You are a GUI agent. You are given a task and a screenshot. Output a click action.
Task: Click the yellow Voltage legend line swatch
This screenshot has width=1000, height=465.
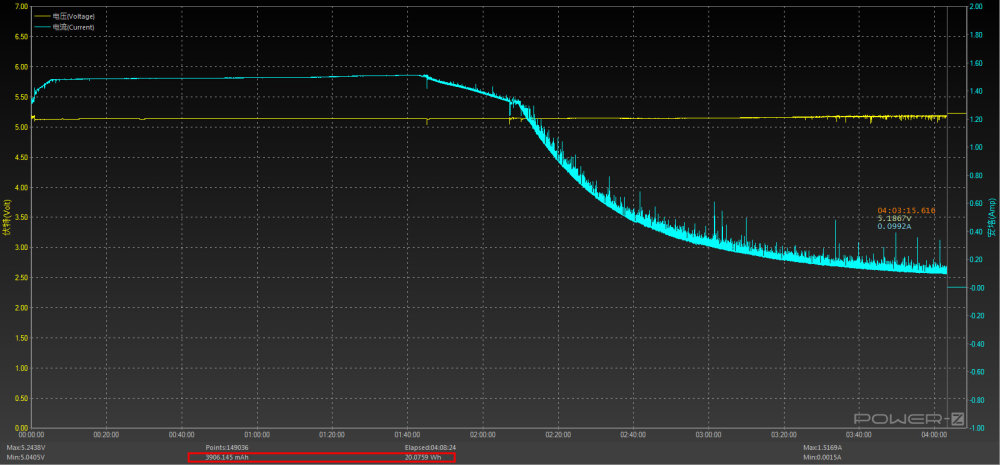tap(41, 17)
